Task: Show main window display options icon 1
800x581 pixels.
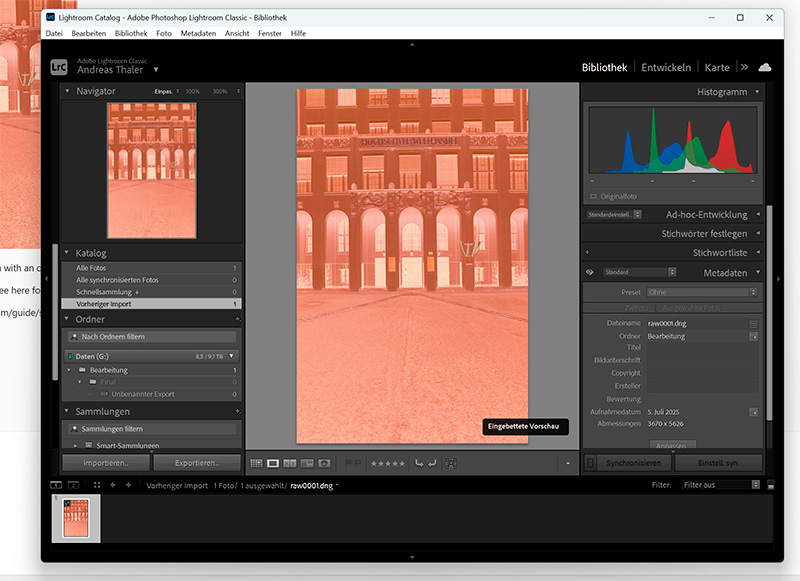Action: [56, 485]
